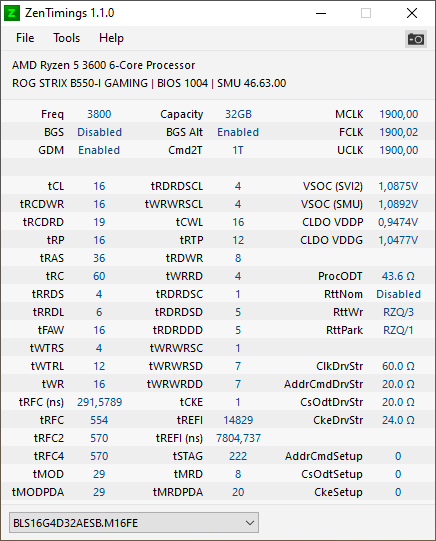
Task: Click the disabled maximize button
Action: pos(366,13)
